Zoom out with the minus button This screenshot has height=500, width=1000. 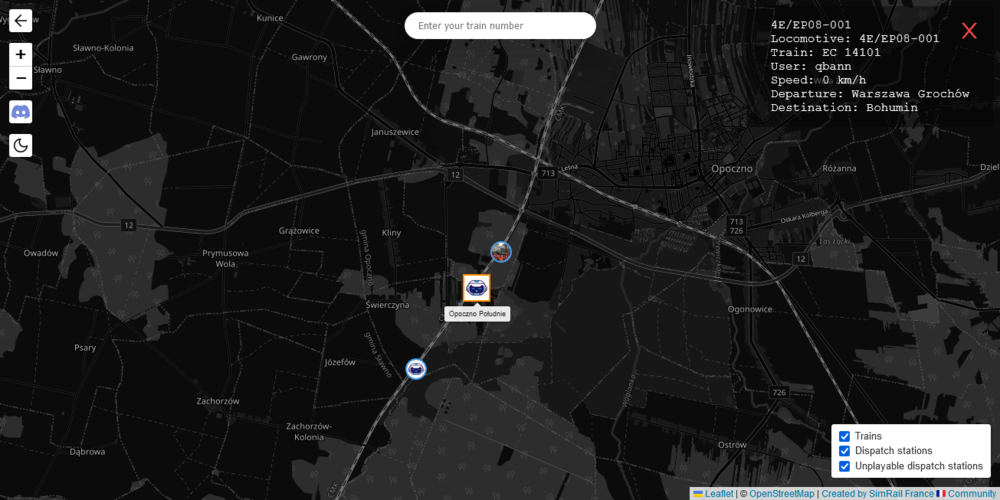click(20, 78)
